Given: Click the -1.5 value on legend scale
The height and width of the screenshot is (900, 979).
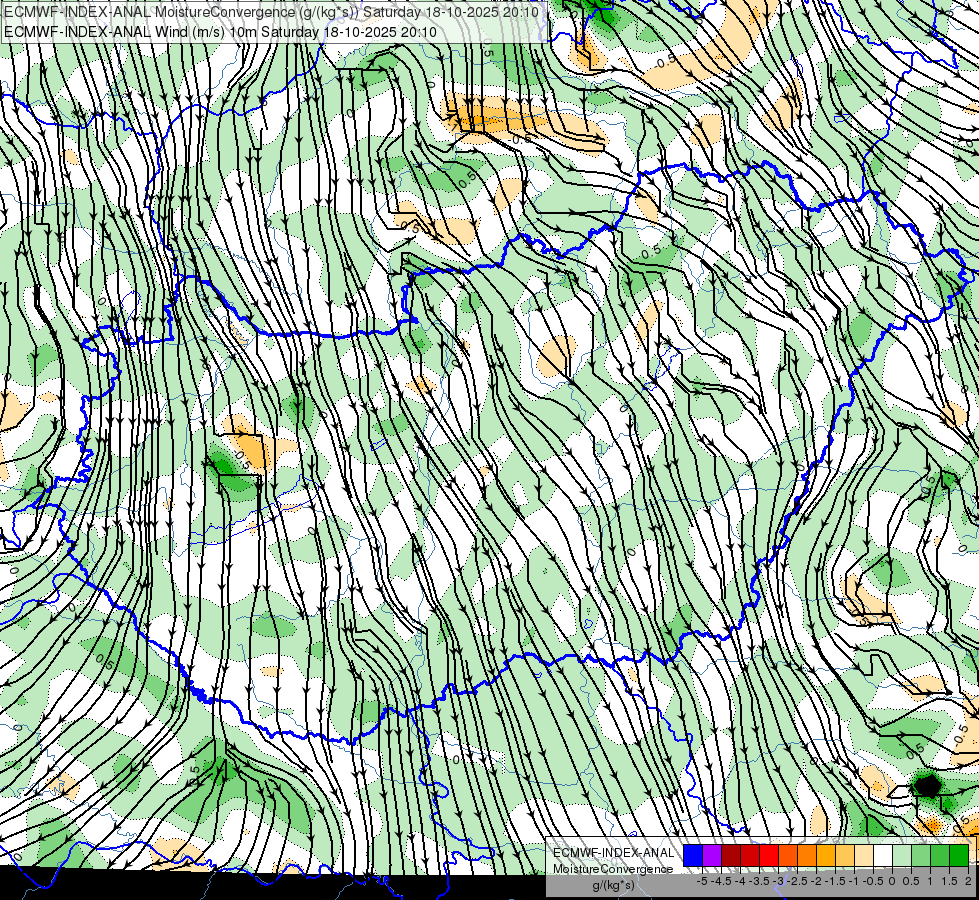Looking at the screenshot, I should 835,881.
